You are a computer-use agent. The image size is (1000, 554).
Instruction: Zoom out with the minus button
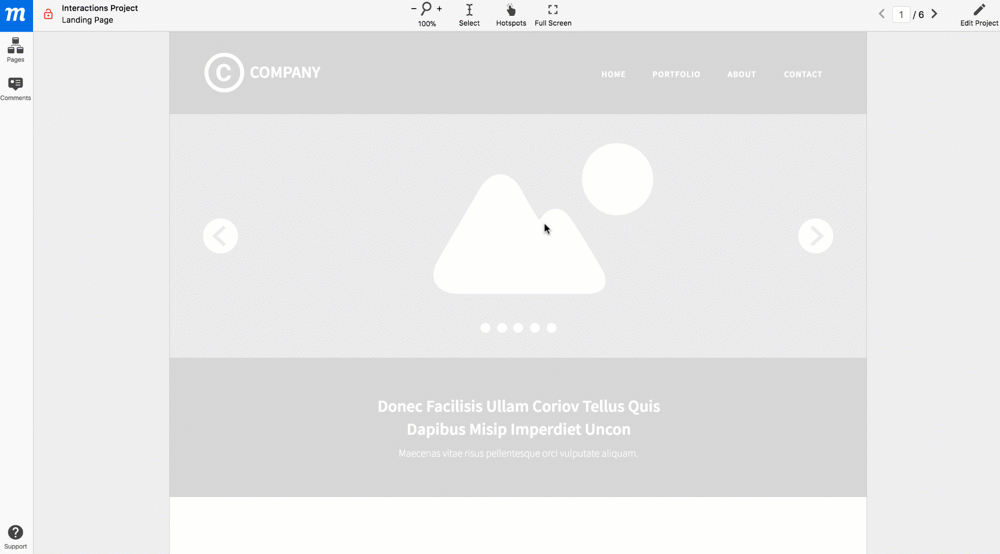pos(414,9)
